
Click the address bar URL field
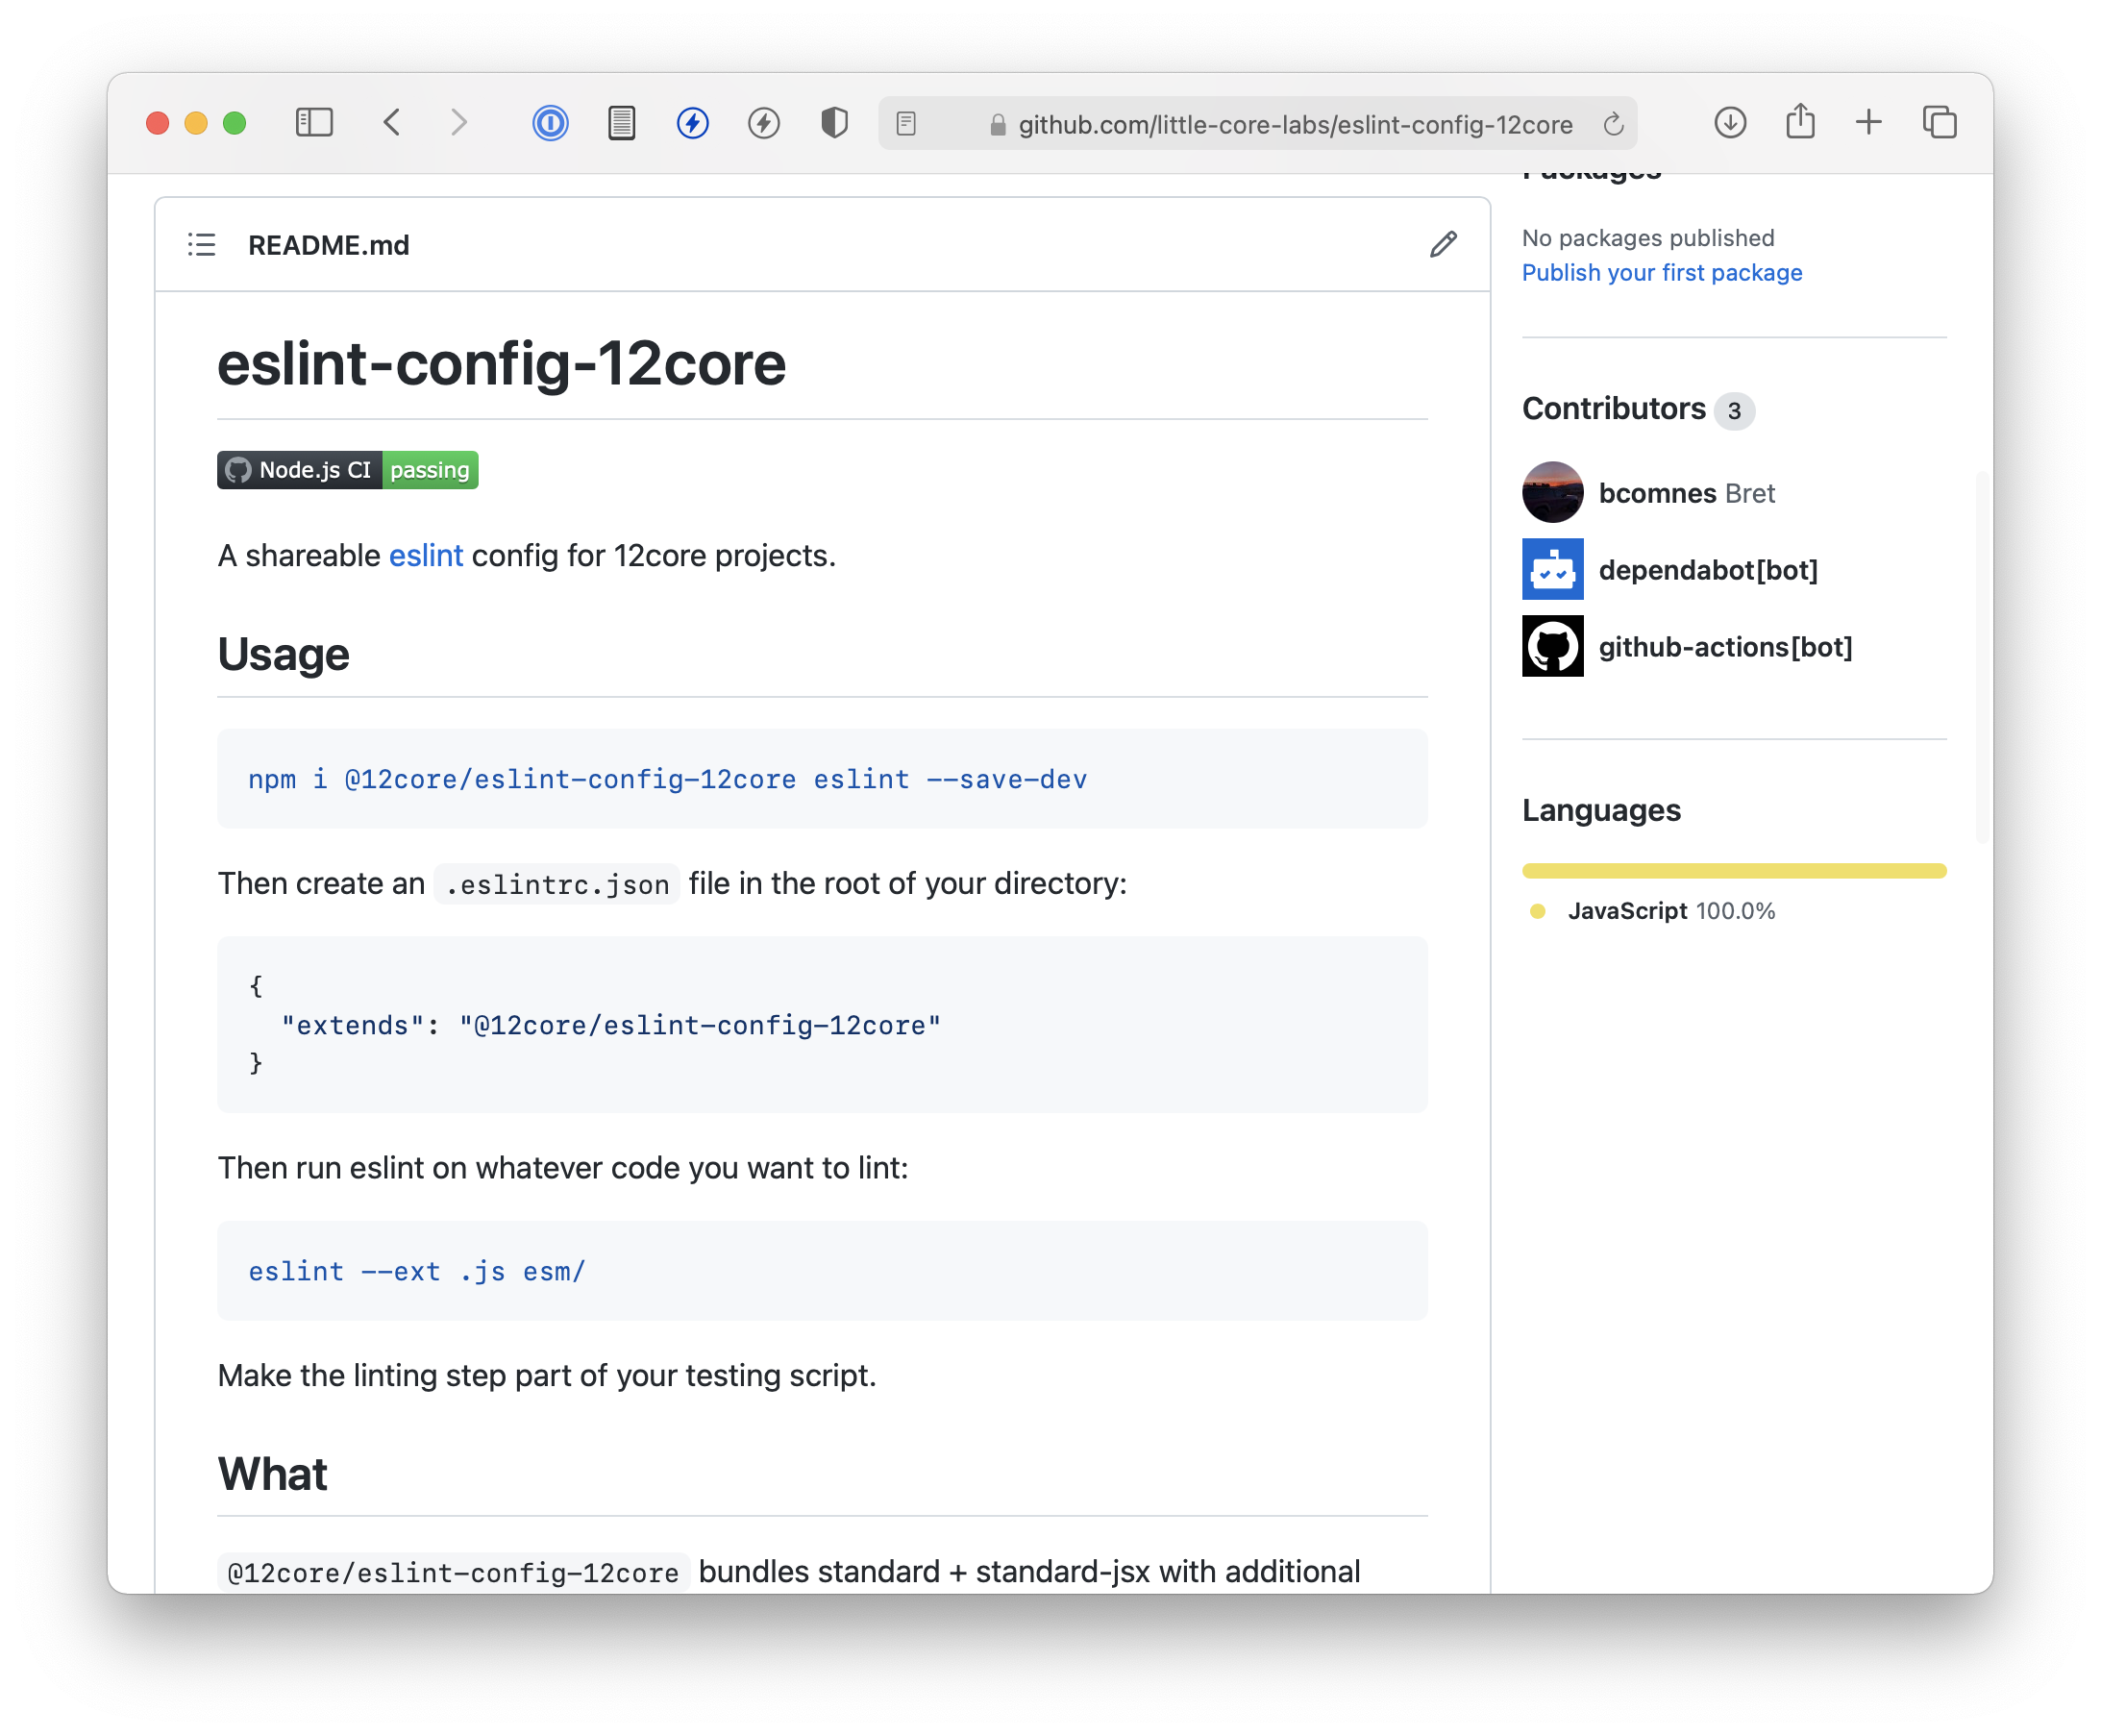(1258, 124)
